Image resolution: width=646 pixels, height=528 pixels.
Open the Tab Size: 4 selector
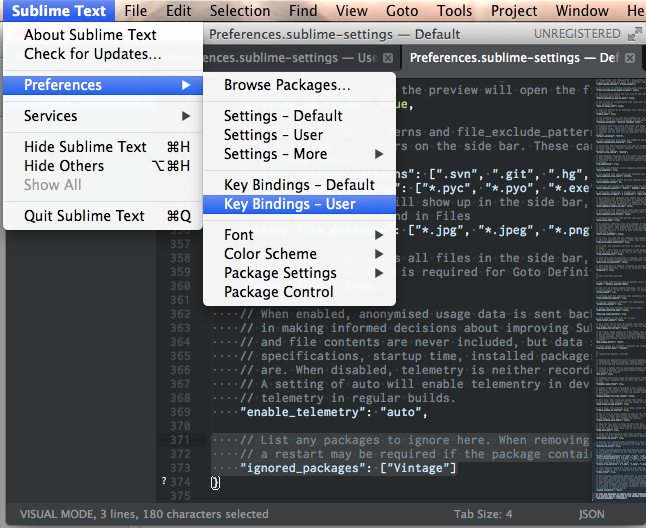pyautogui.click(x=483, y=514)
